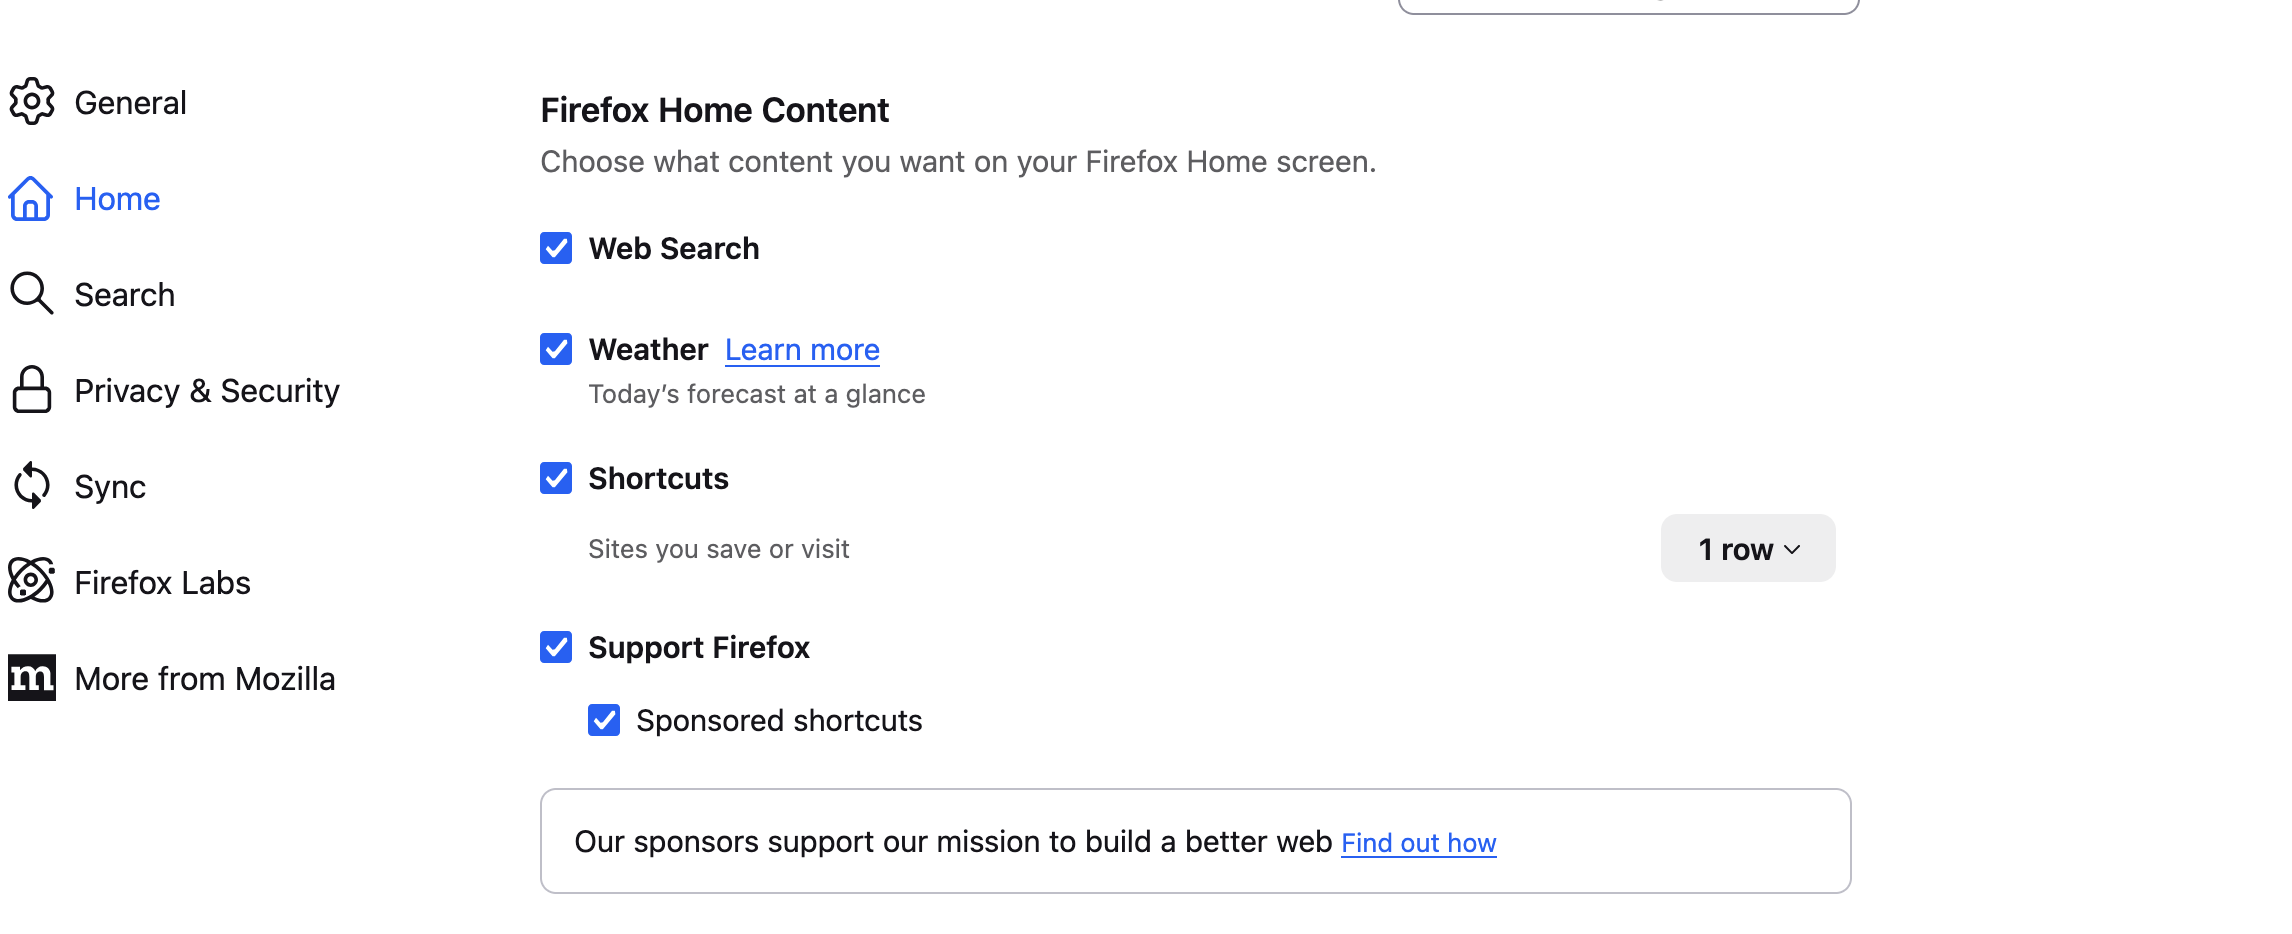Click the Home house icon
Image resolution: width=2292 pixels, height=934 pixels.
(31, 198)
